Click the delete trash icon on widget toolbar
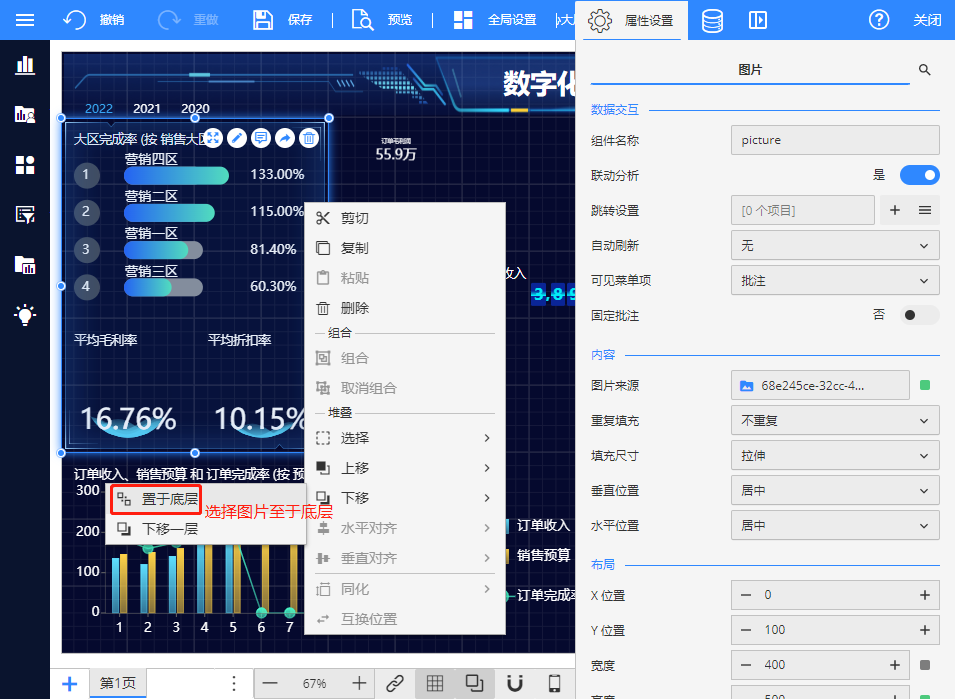 tap(310, 138)
